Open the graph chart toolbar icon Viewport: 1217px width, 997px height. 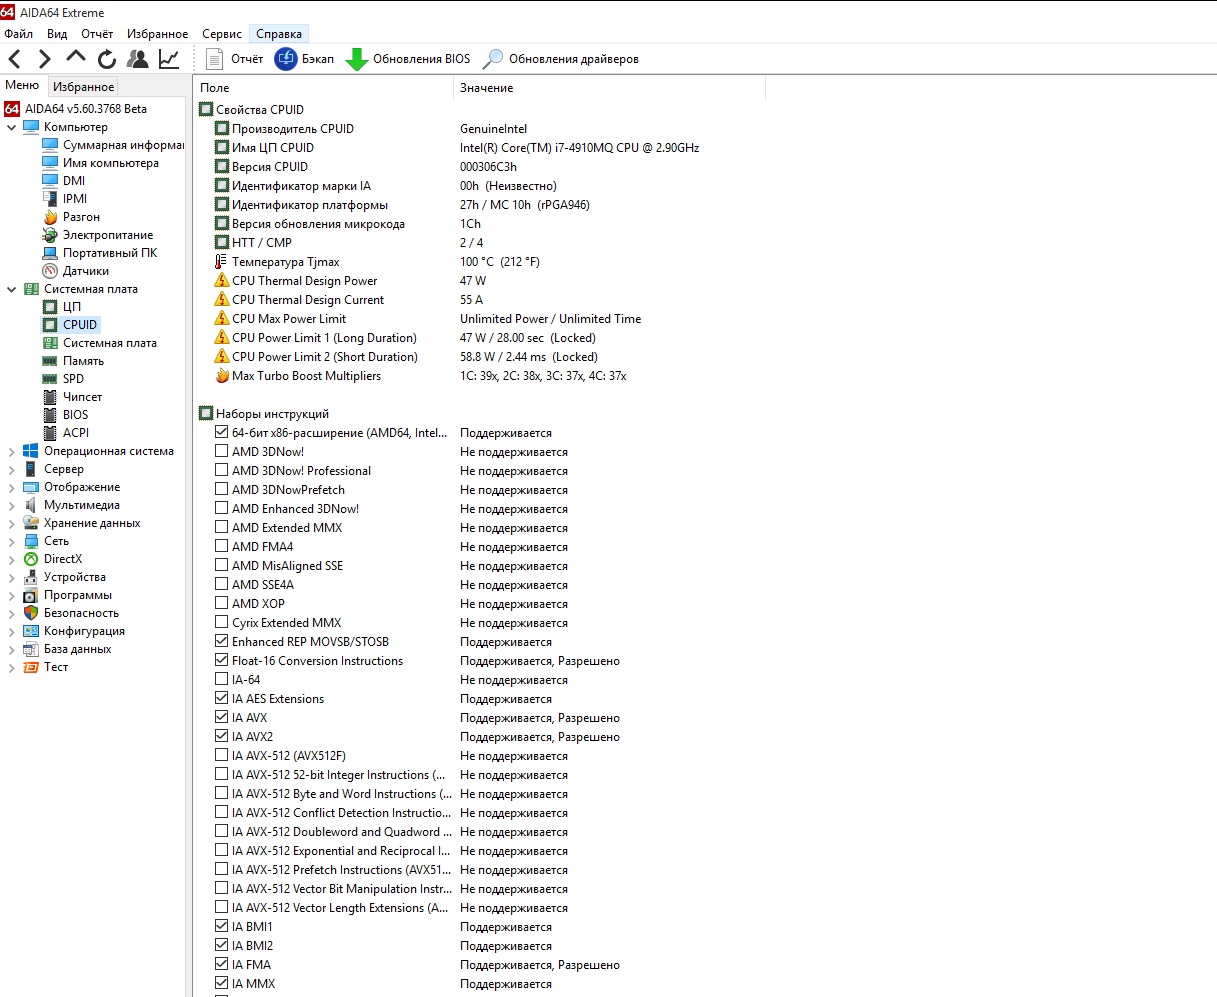pos(169,59)
